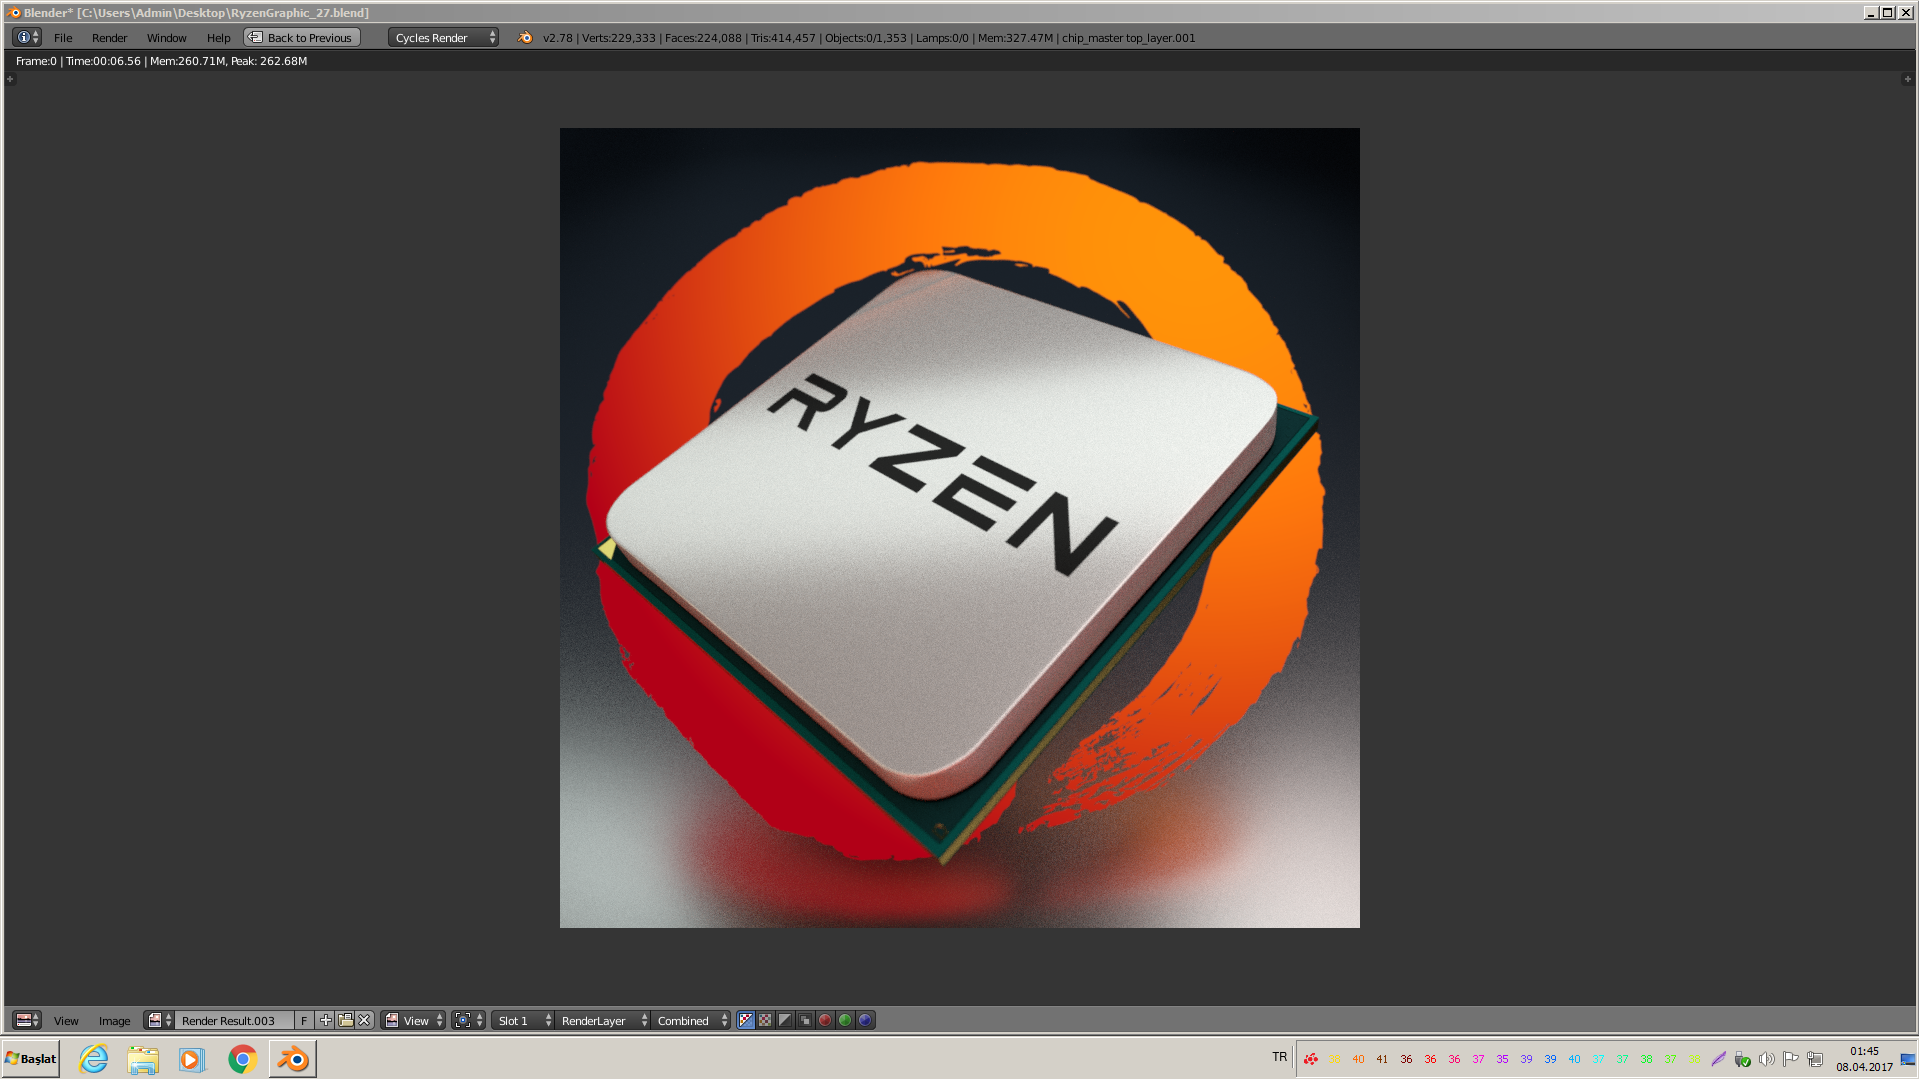The image size is (1919, 1079).
Task: Toggle fake user F button
Action: [304, 1020]
